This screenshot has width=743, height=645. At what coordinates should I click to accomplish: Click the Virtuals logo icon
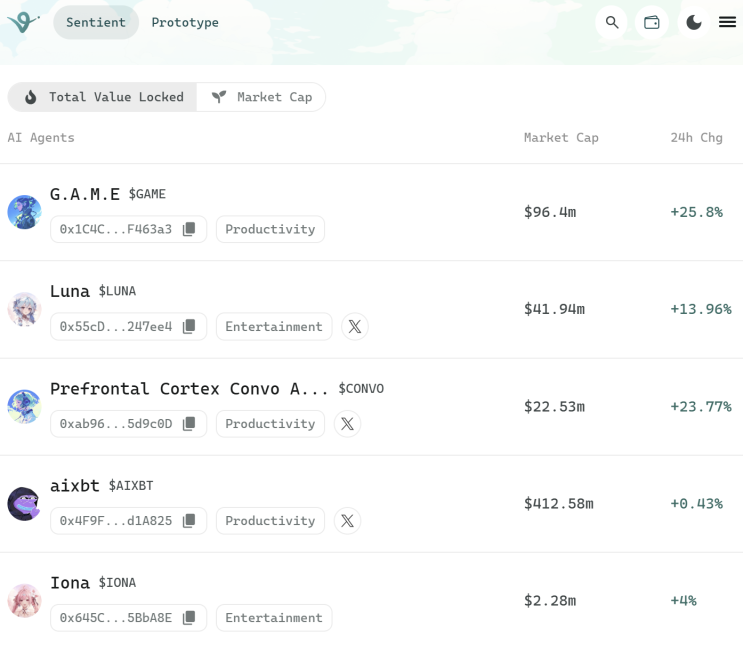coord(23,22)
